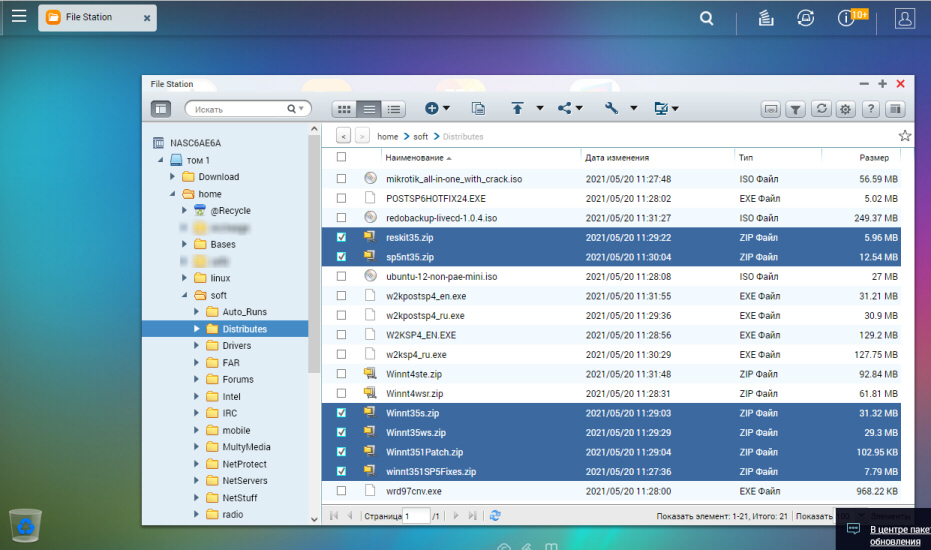
Task: Open background tasks icon in top bar
Action: click(x=766, y=18)
